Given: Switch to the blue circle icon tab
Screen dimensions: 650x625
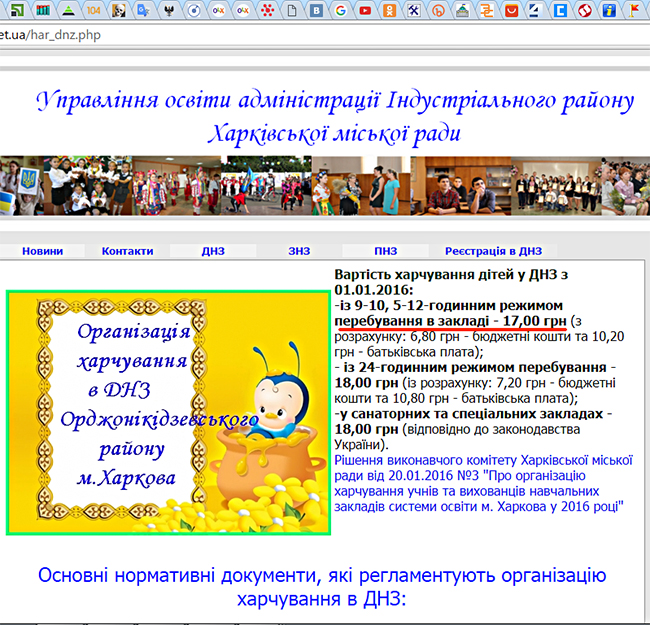Looking at the screenshot, I should [x=194, y=10].
